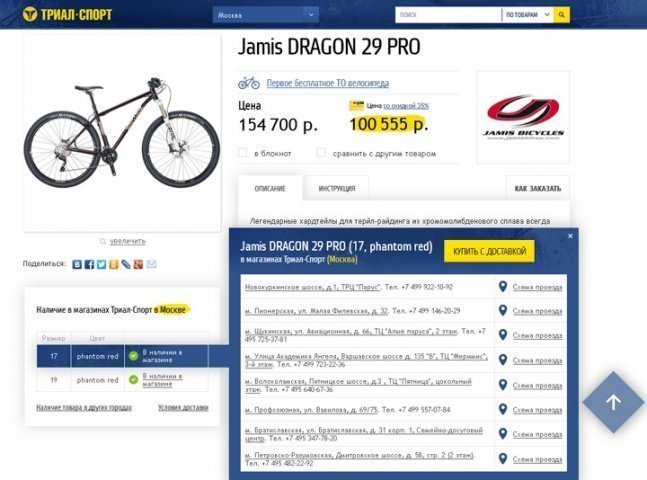Share by email envelope icon
This screenshot has height=480, width=647.
(x=151, y=264)
